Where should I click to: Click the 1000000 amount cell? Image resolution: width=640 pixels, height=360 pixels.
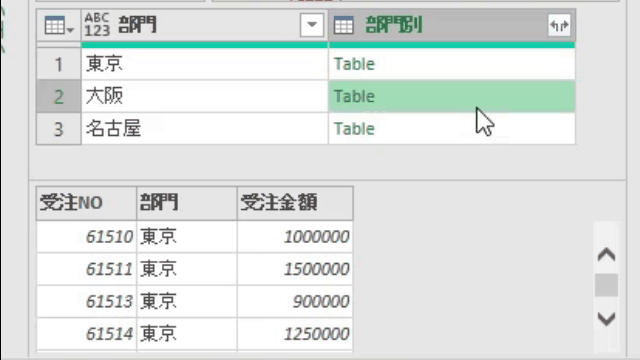tap(295, 236)
